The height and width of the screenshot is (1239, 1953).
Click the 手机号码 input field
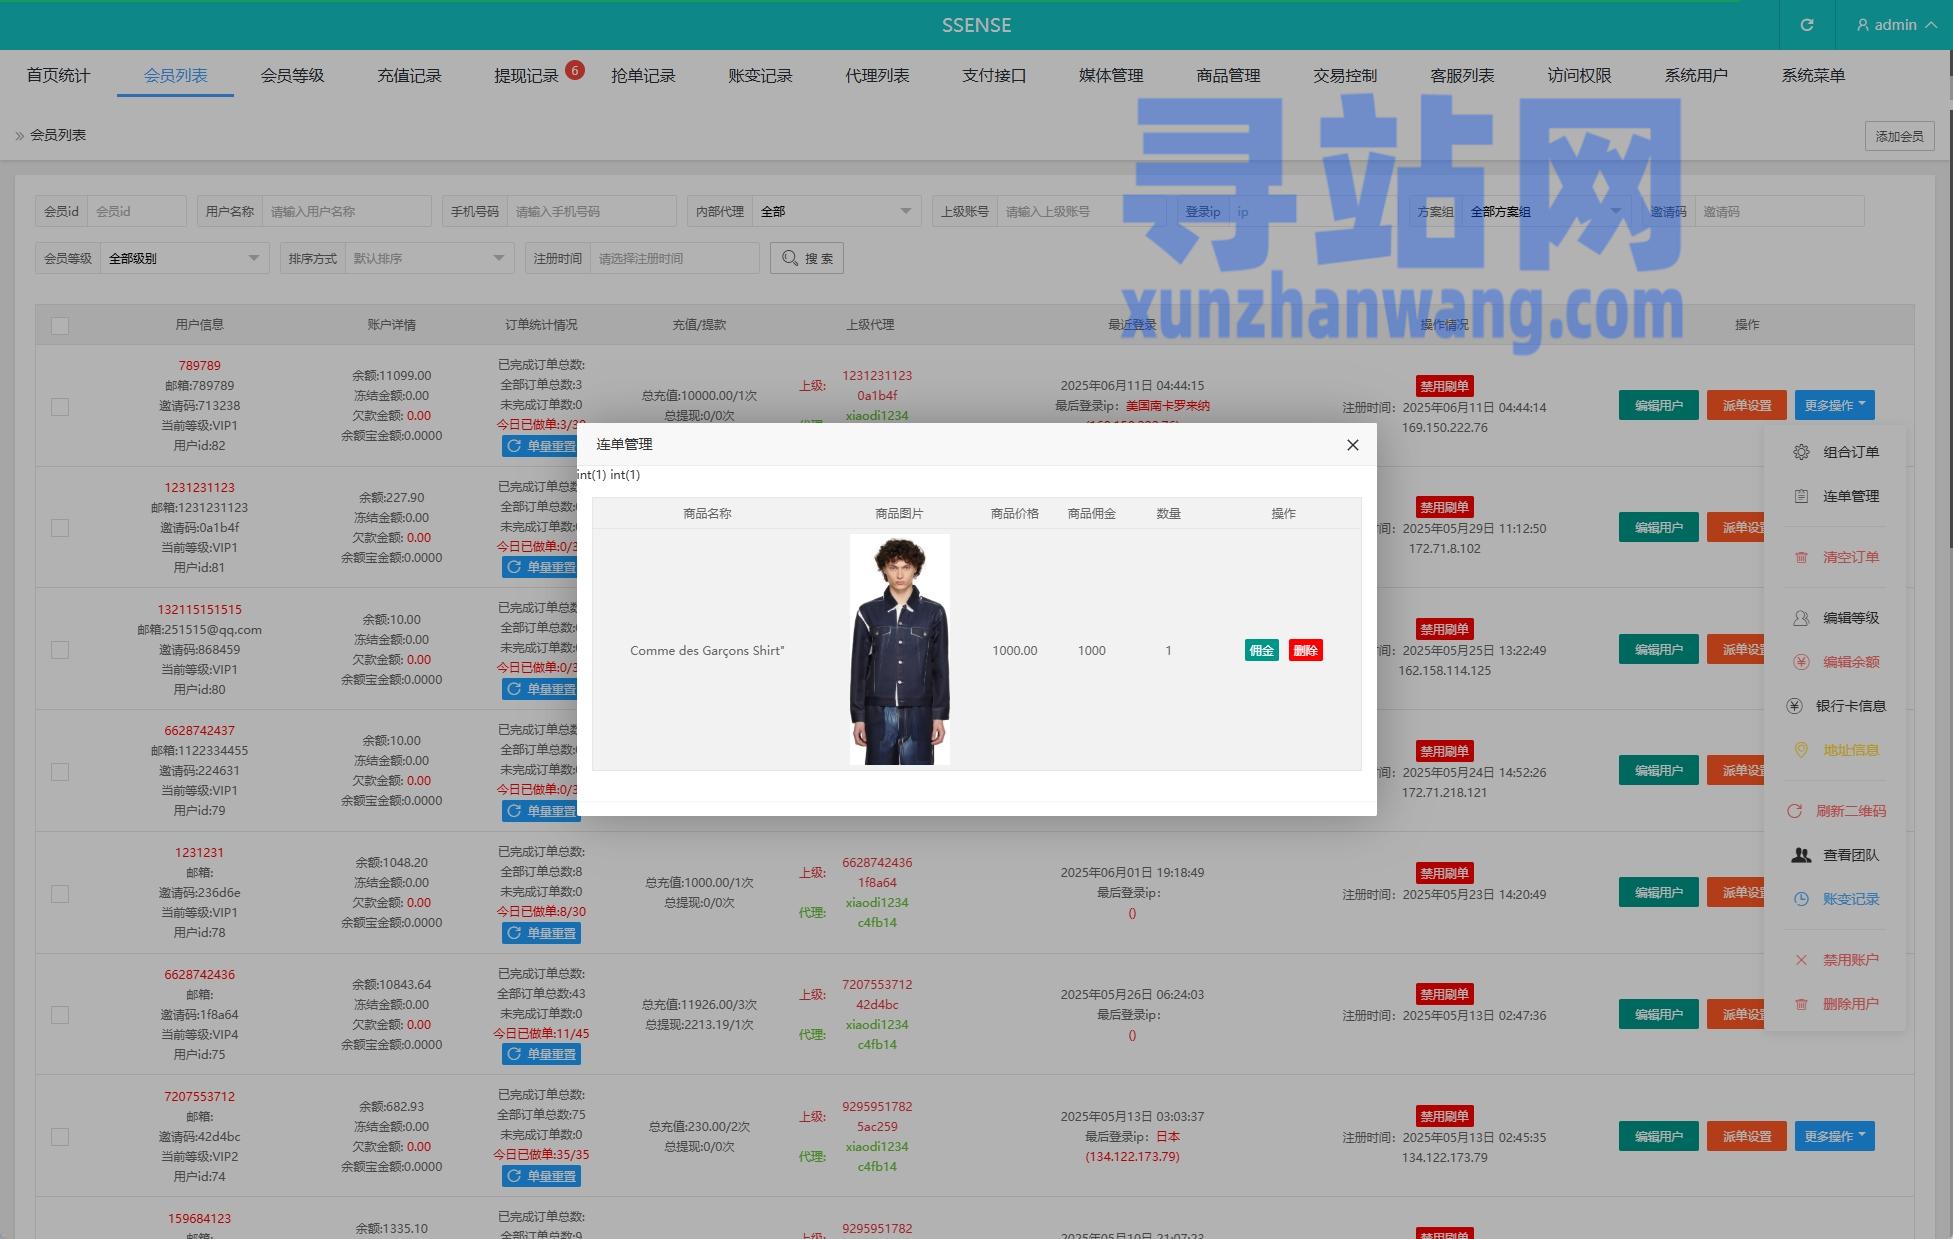point(592,211)
